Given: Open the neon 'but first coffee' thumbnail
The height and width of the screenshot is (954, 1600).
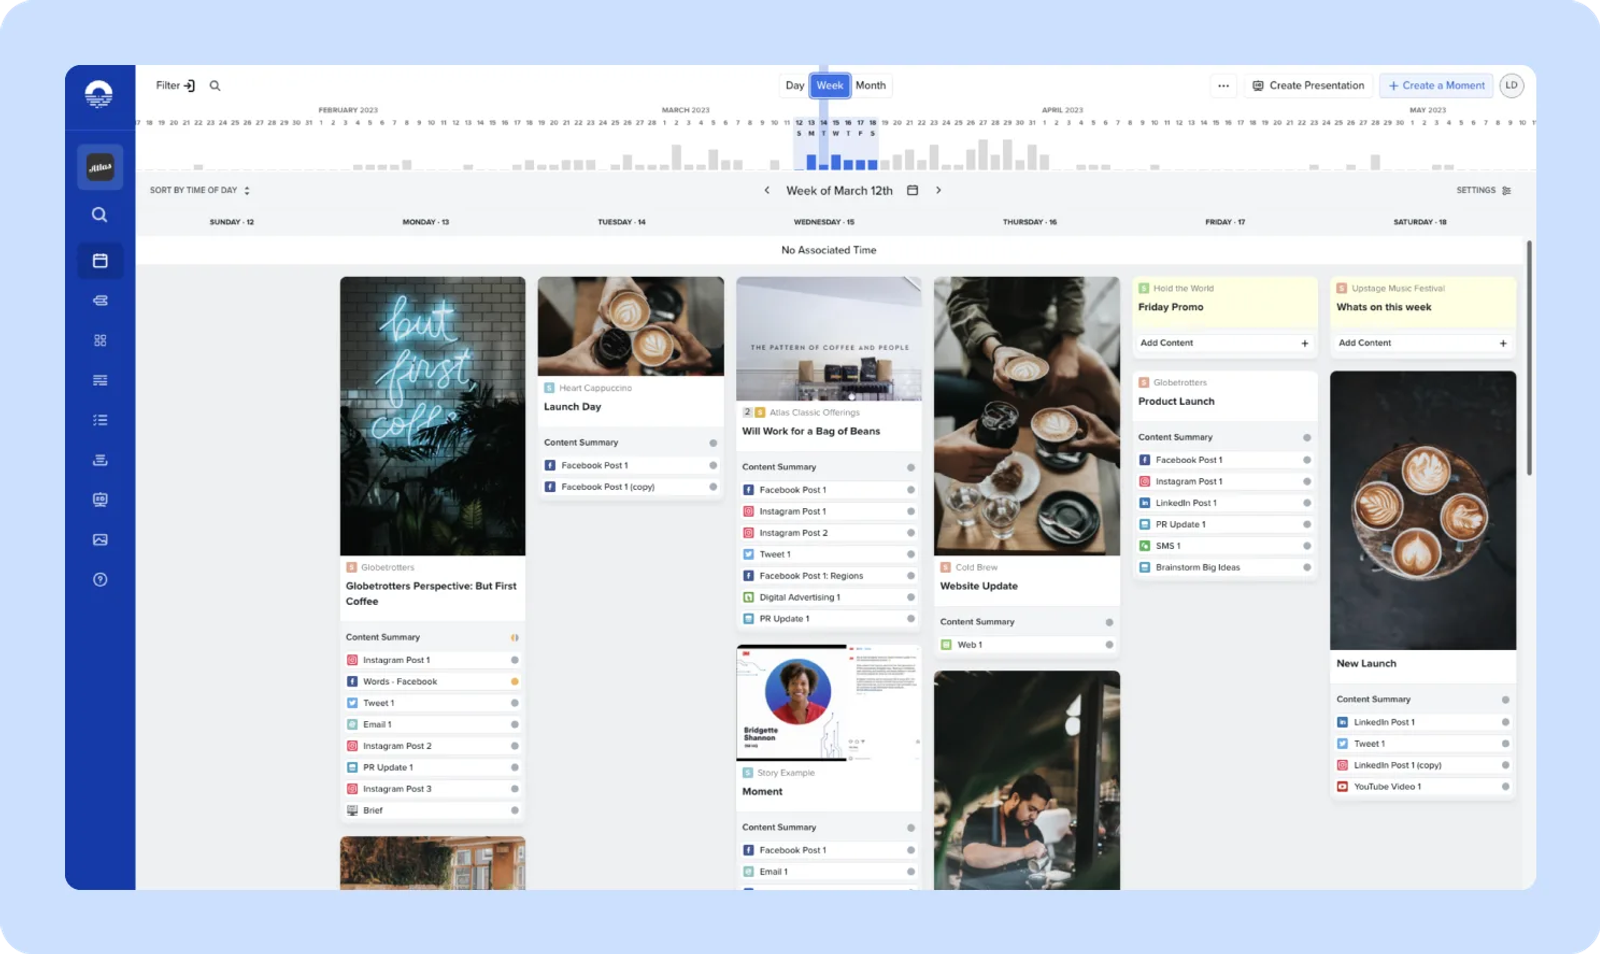Looking at the screenshot, I should [432, 416].
